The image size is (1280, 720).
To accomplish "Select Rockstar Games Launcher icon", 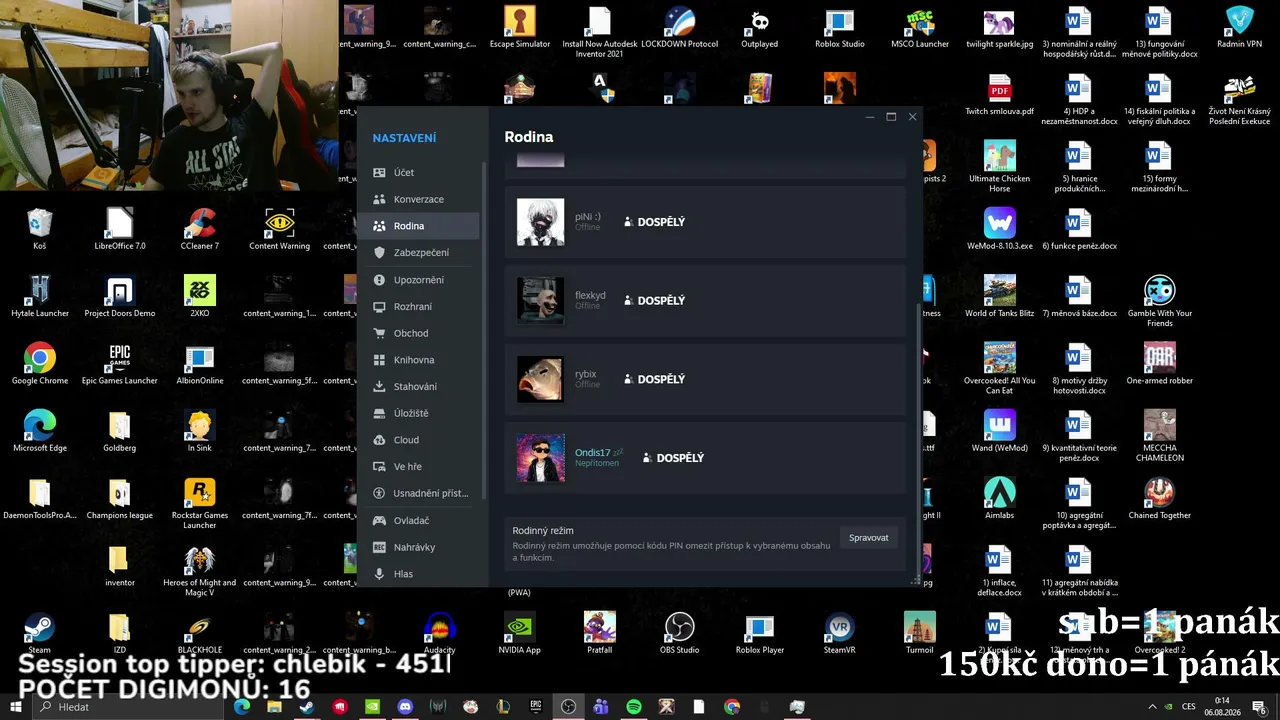I will (200, 503).
